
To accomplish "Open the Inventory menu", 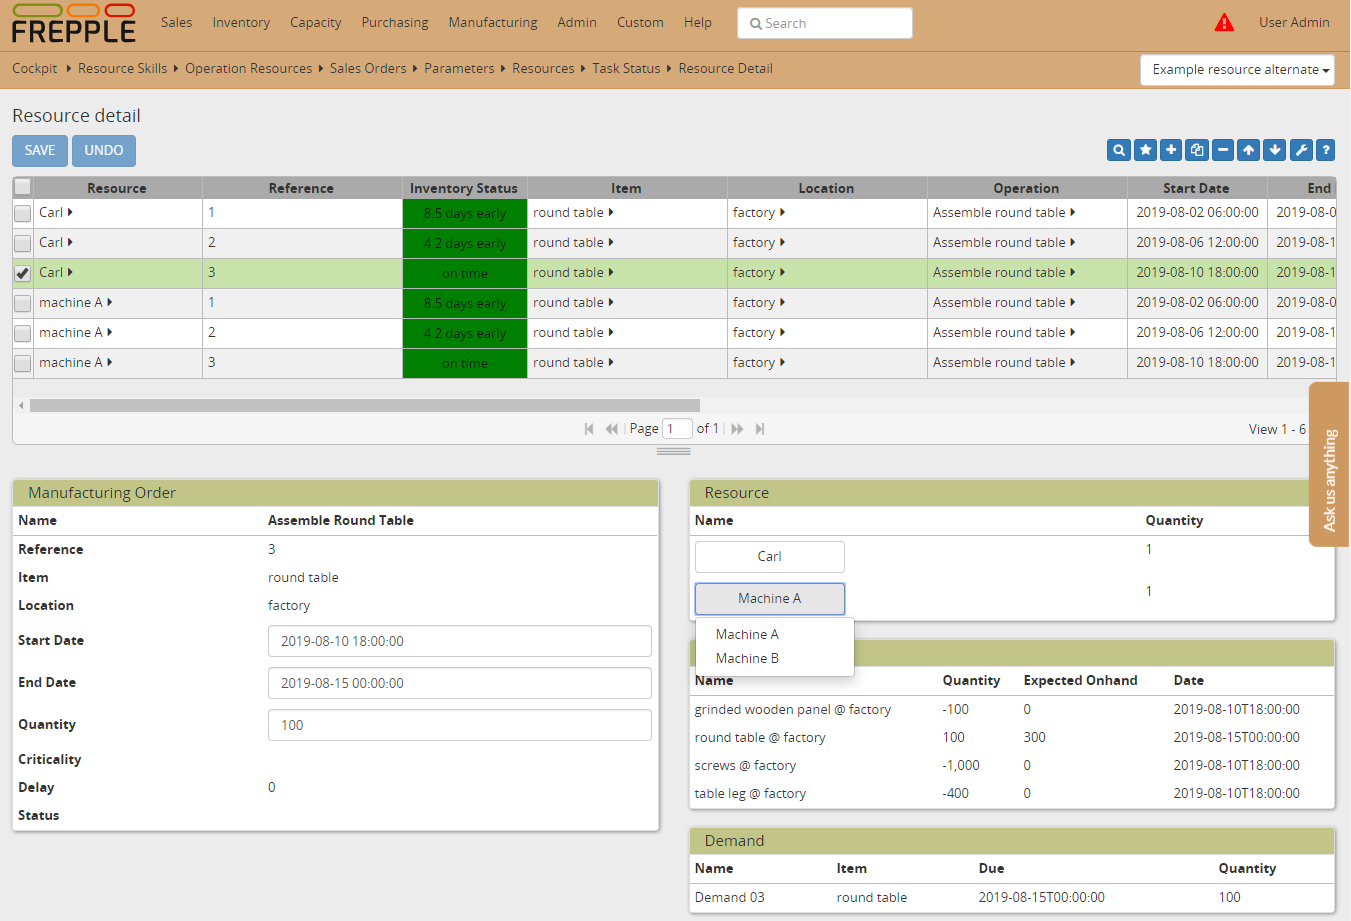I will coord(241,22).
